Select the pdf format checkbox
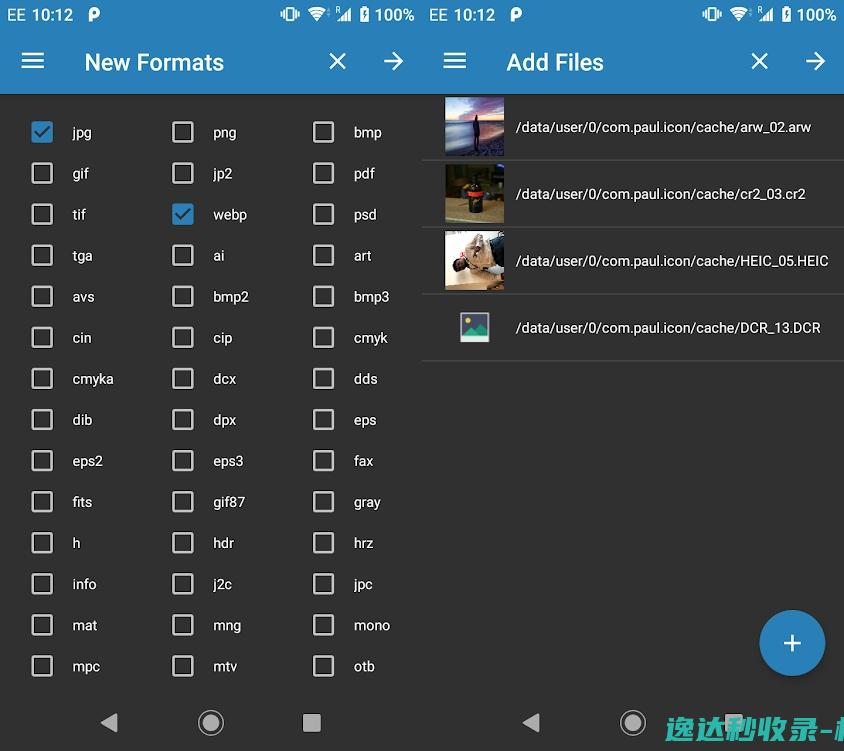This screenshot has width=844, height=751. click(x=323, y=173)
